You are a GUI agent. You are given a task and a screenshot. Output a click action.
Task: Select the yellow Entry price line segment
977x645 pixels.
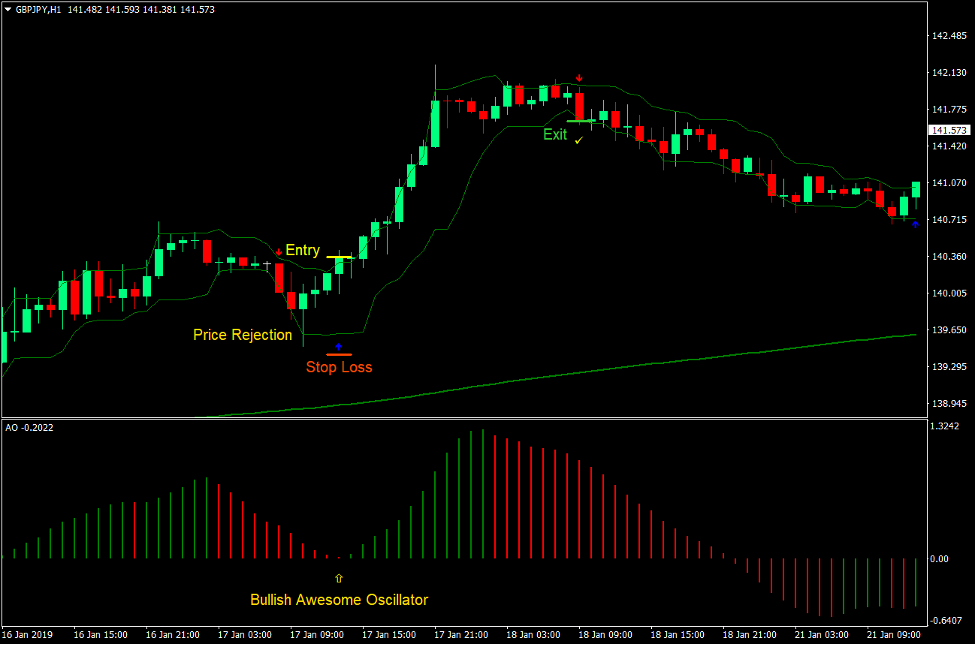[340, 256]
